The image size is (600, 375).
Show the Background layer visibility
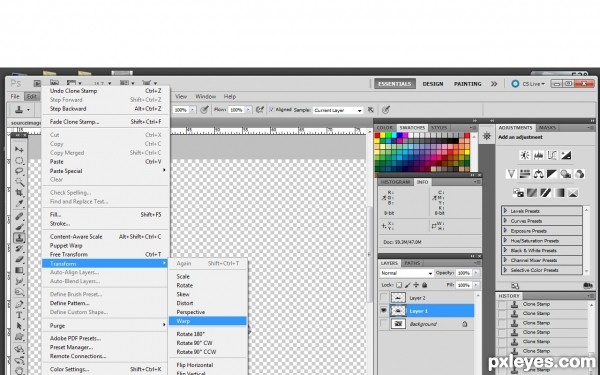click(384, 324)
